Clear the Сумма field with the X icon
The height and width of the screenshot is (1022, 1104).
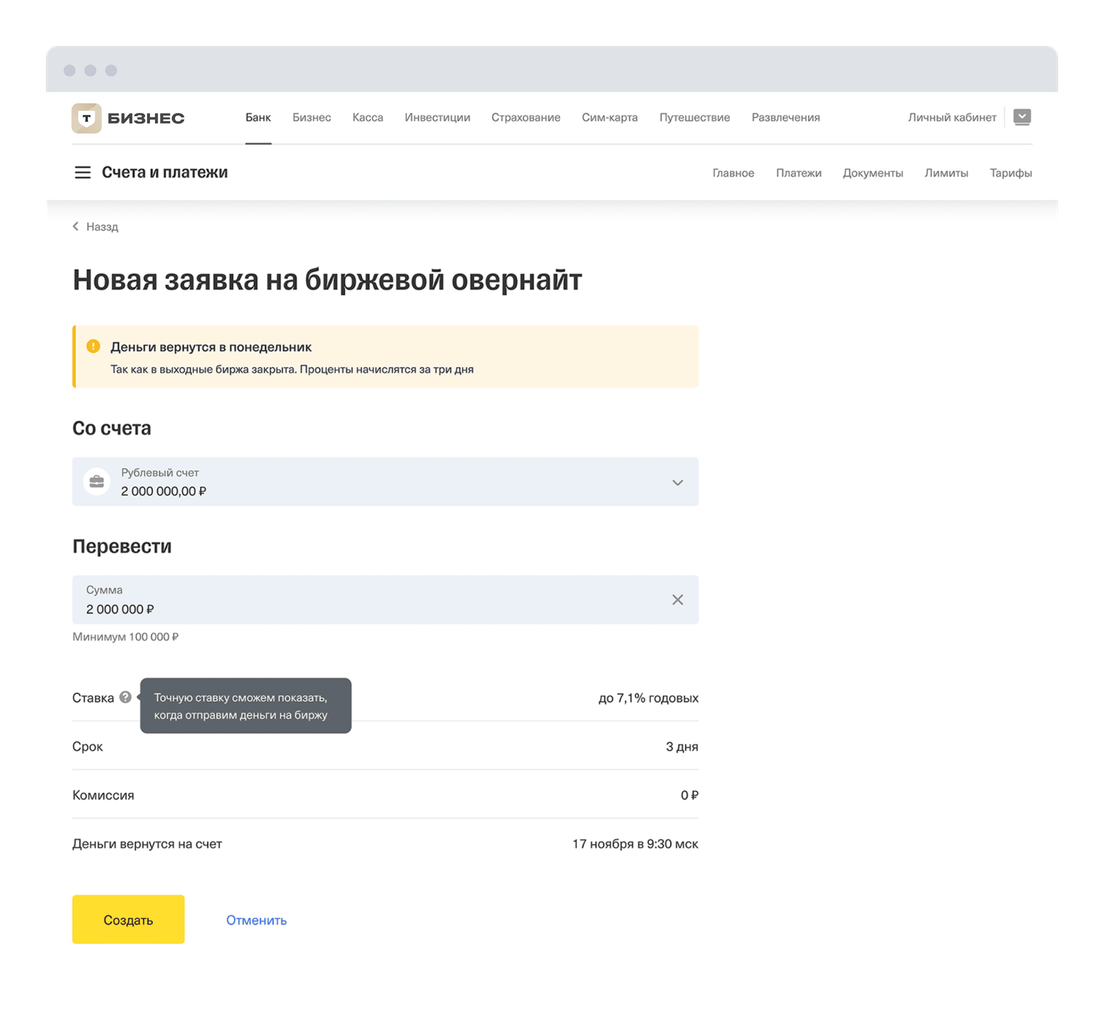point(677,600)
